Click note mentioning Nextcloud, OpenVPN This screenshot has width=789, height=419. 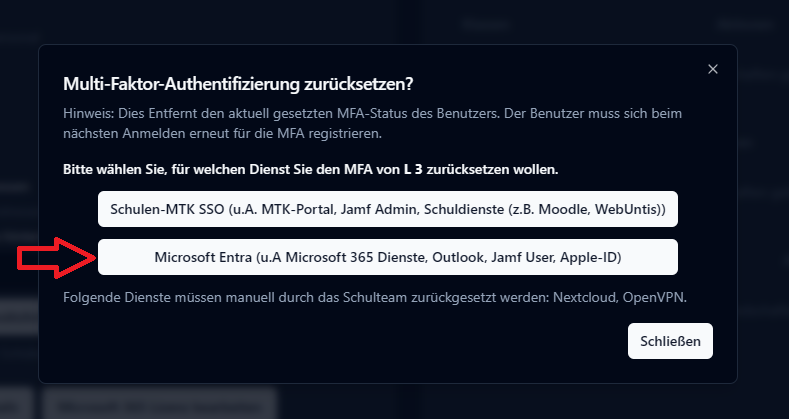coord(375,297)
